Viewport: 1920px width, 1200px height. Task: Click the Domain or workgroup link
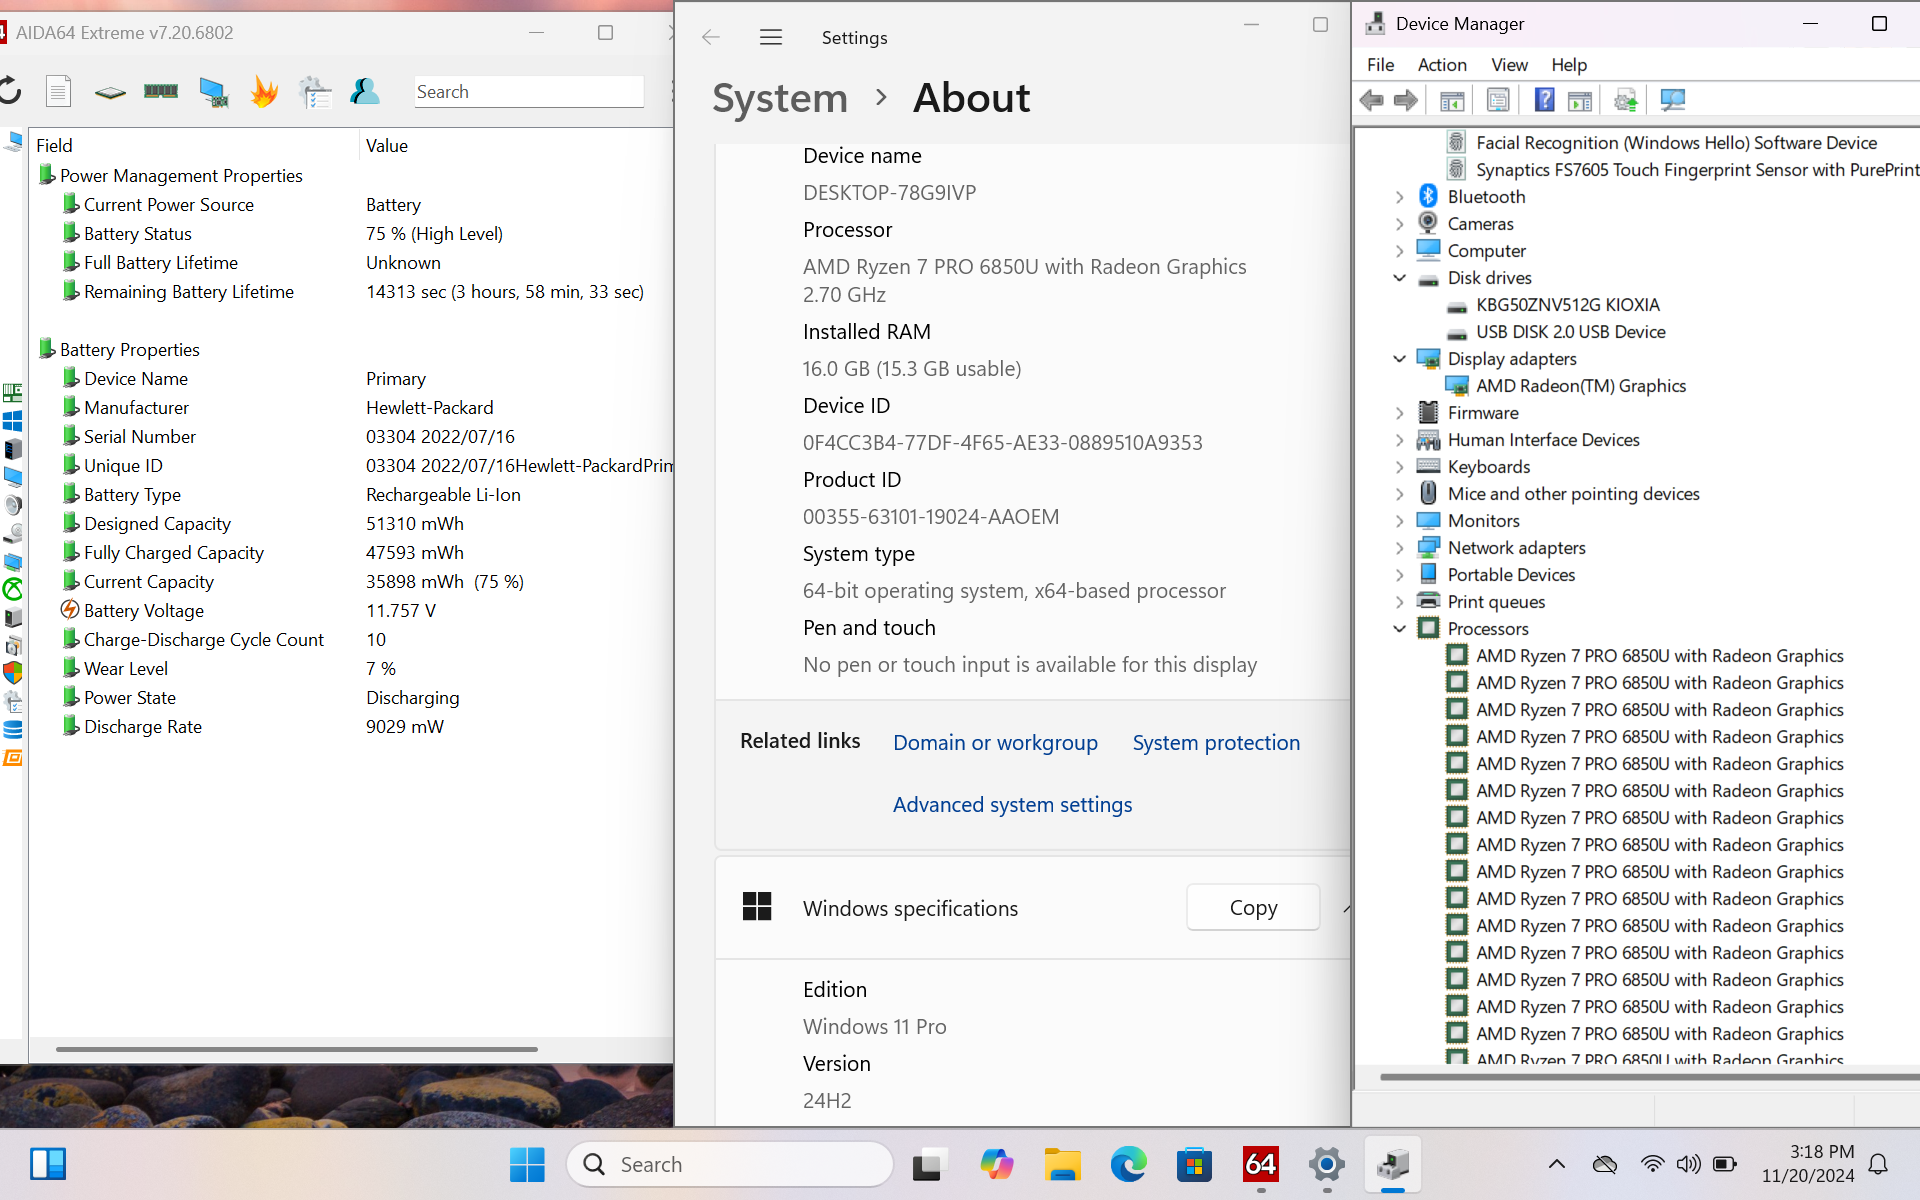[x=995, y=743]
